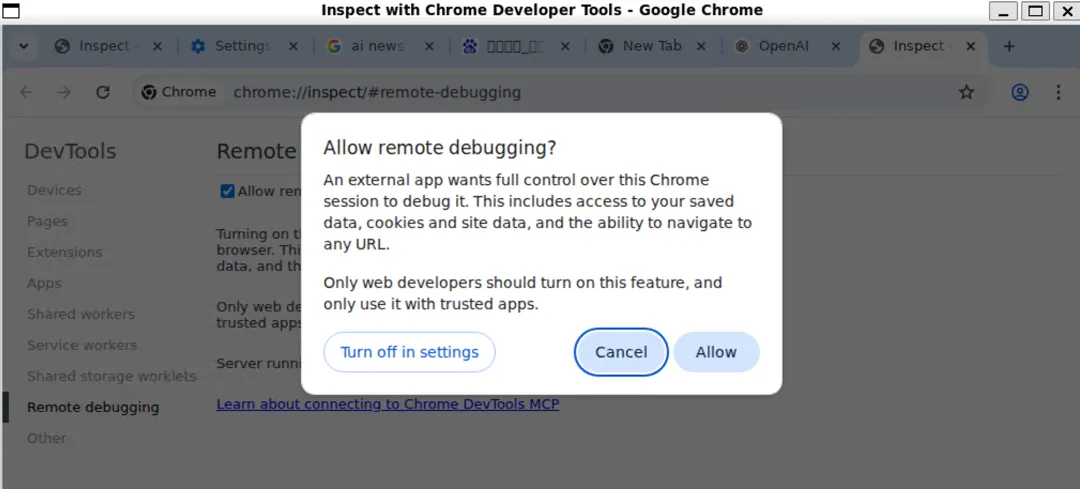Viewport: 1080px width, 489px height.
Task: Open the profile avatar icon
Action: pos(1020,92)
